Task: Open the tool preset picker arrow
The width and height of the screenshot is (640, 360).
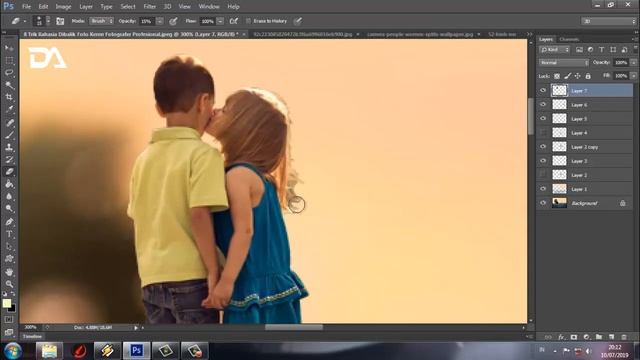Action: 25,21
